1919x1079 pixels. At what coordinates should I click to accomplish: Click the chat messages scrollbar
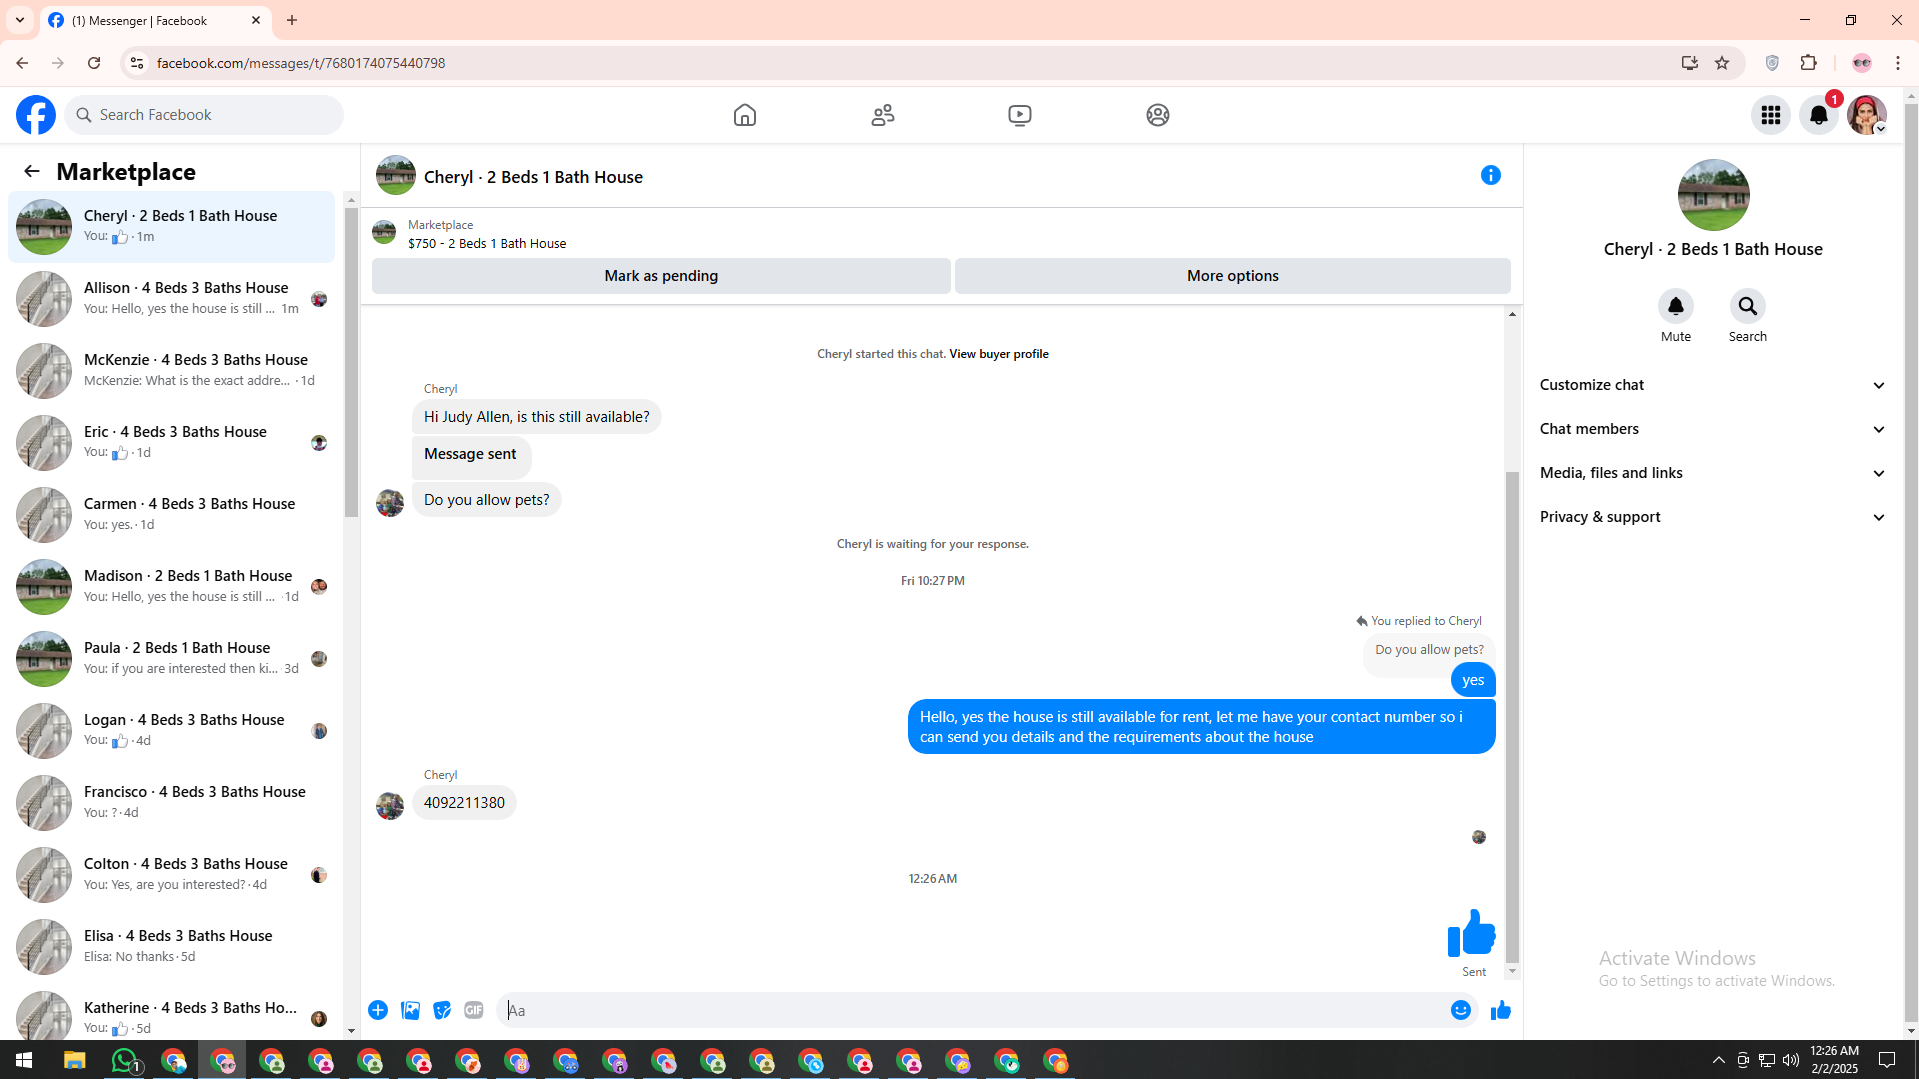1512,715
